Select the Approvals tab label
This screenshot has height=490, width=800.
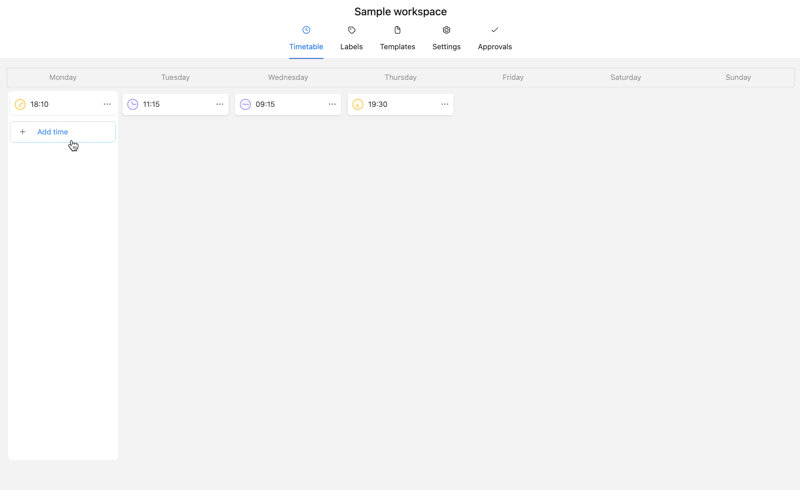(x=494, y=47)
